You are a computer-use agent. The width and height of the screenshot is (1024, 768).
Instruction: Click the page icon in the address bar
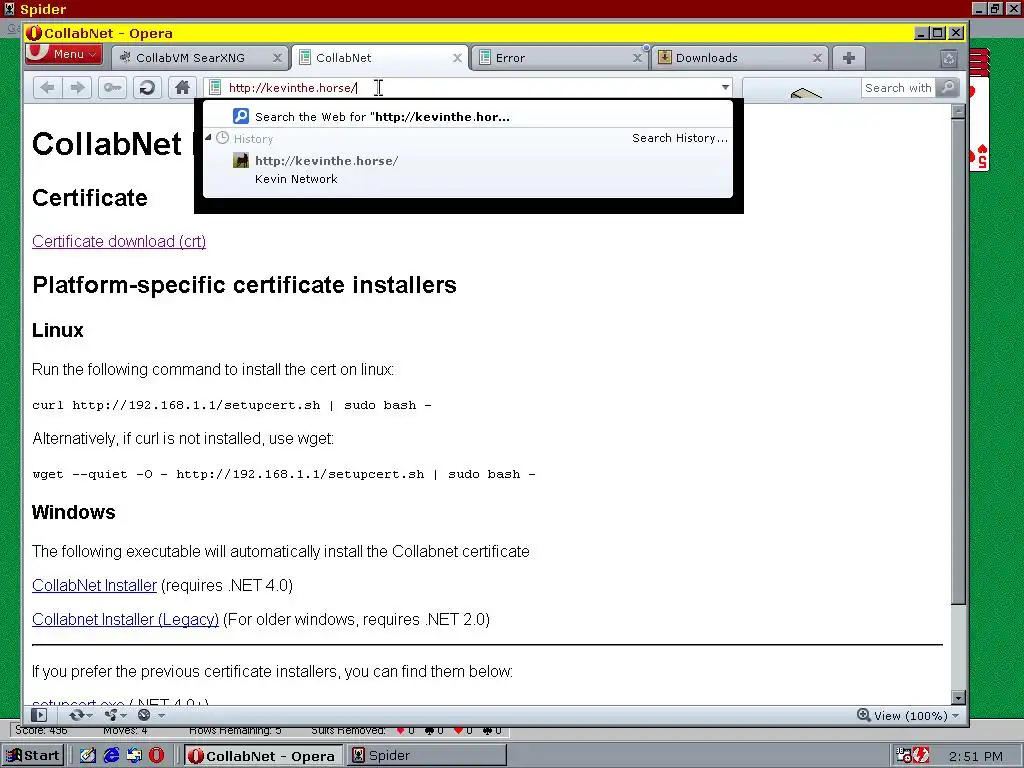216,88
